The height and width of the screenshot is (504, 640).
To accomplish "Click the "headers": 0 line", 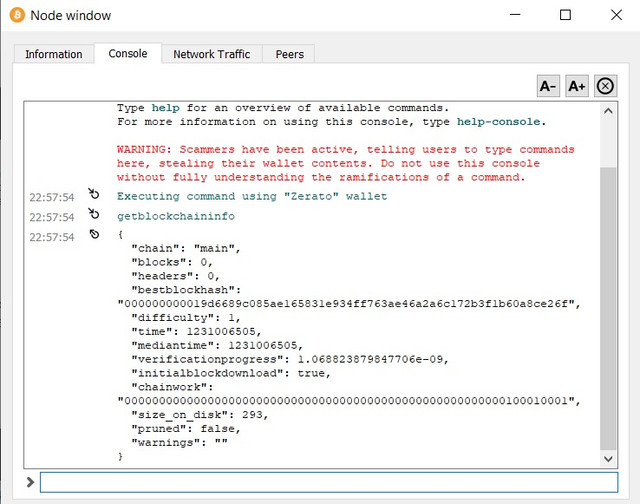I will [175, 276].
